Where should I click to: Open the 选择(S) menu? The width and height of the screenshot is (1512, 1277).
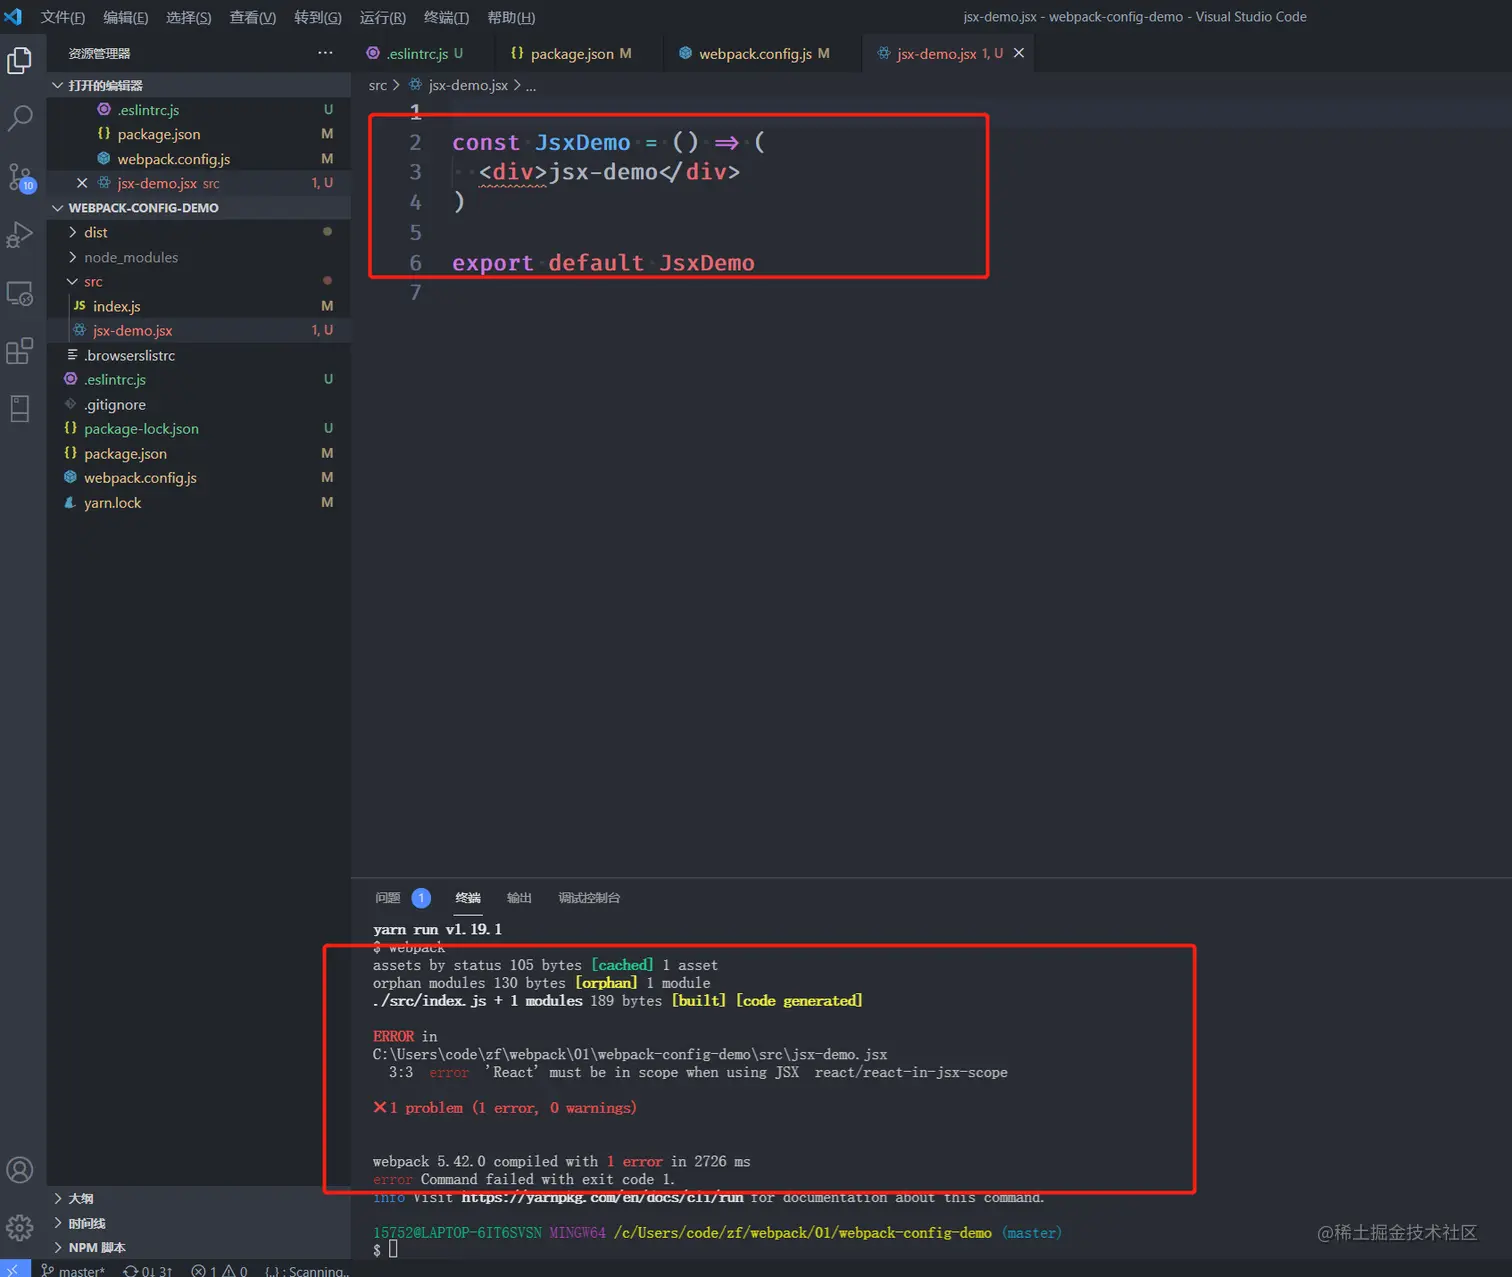coord(188,17)
